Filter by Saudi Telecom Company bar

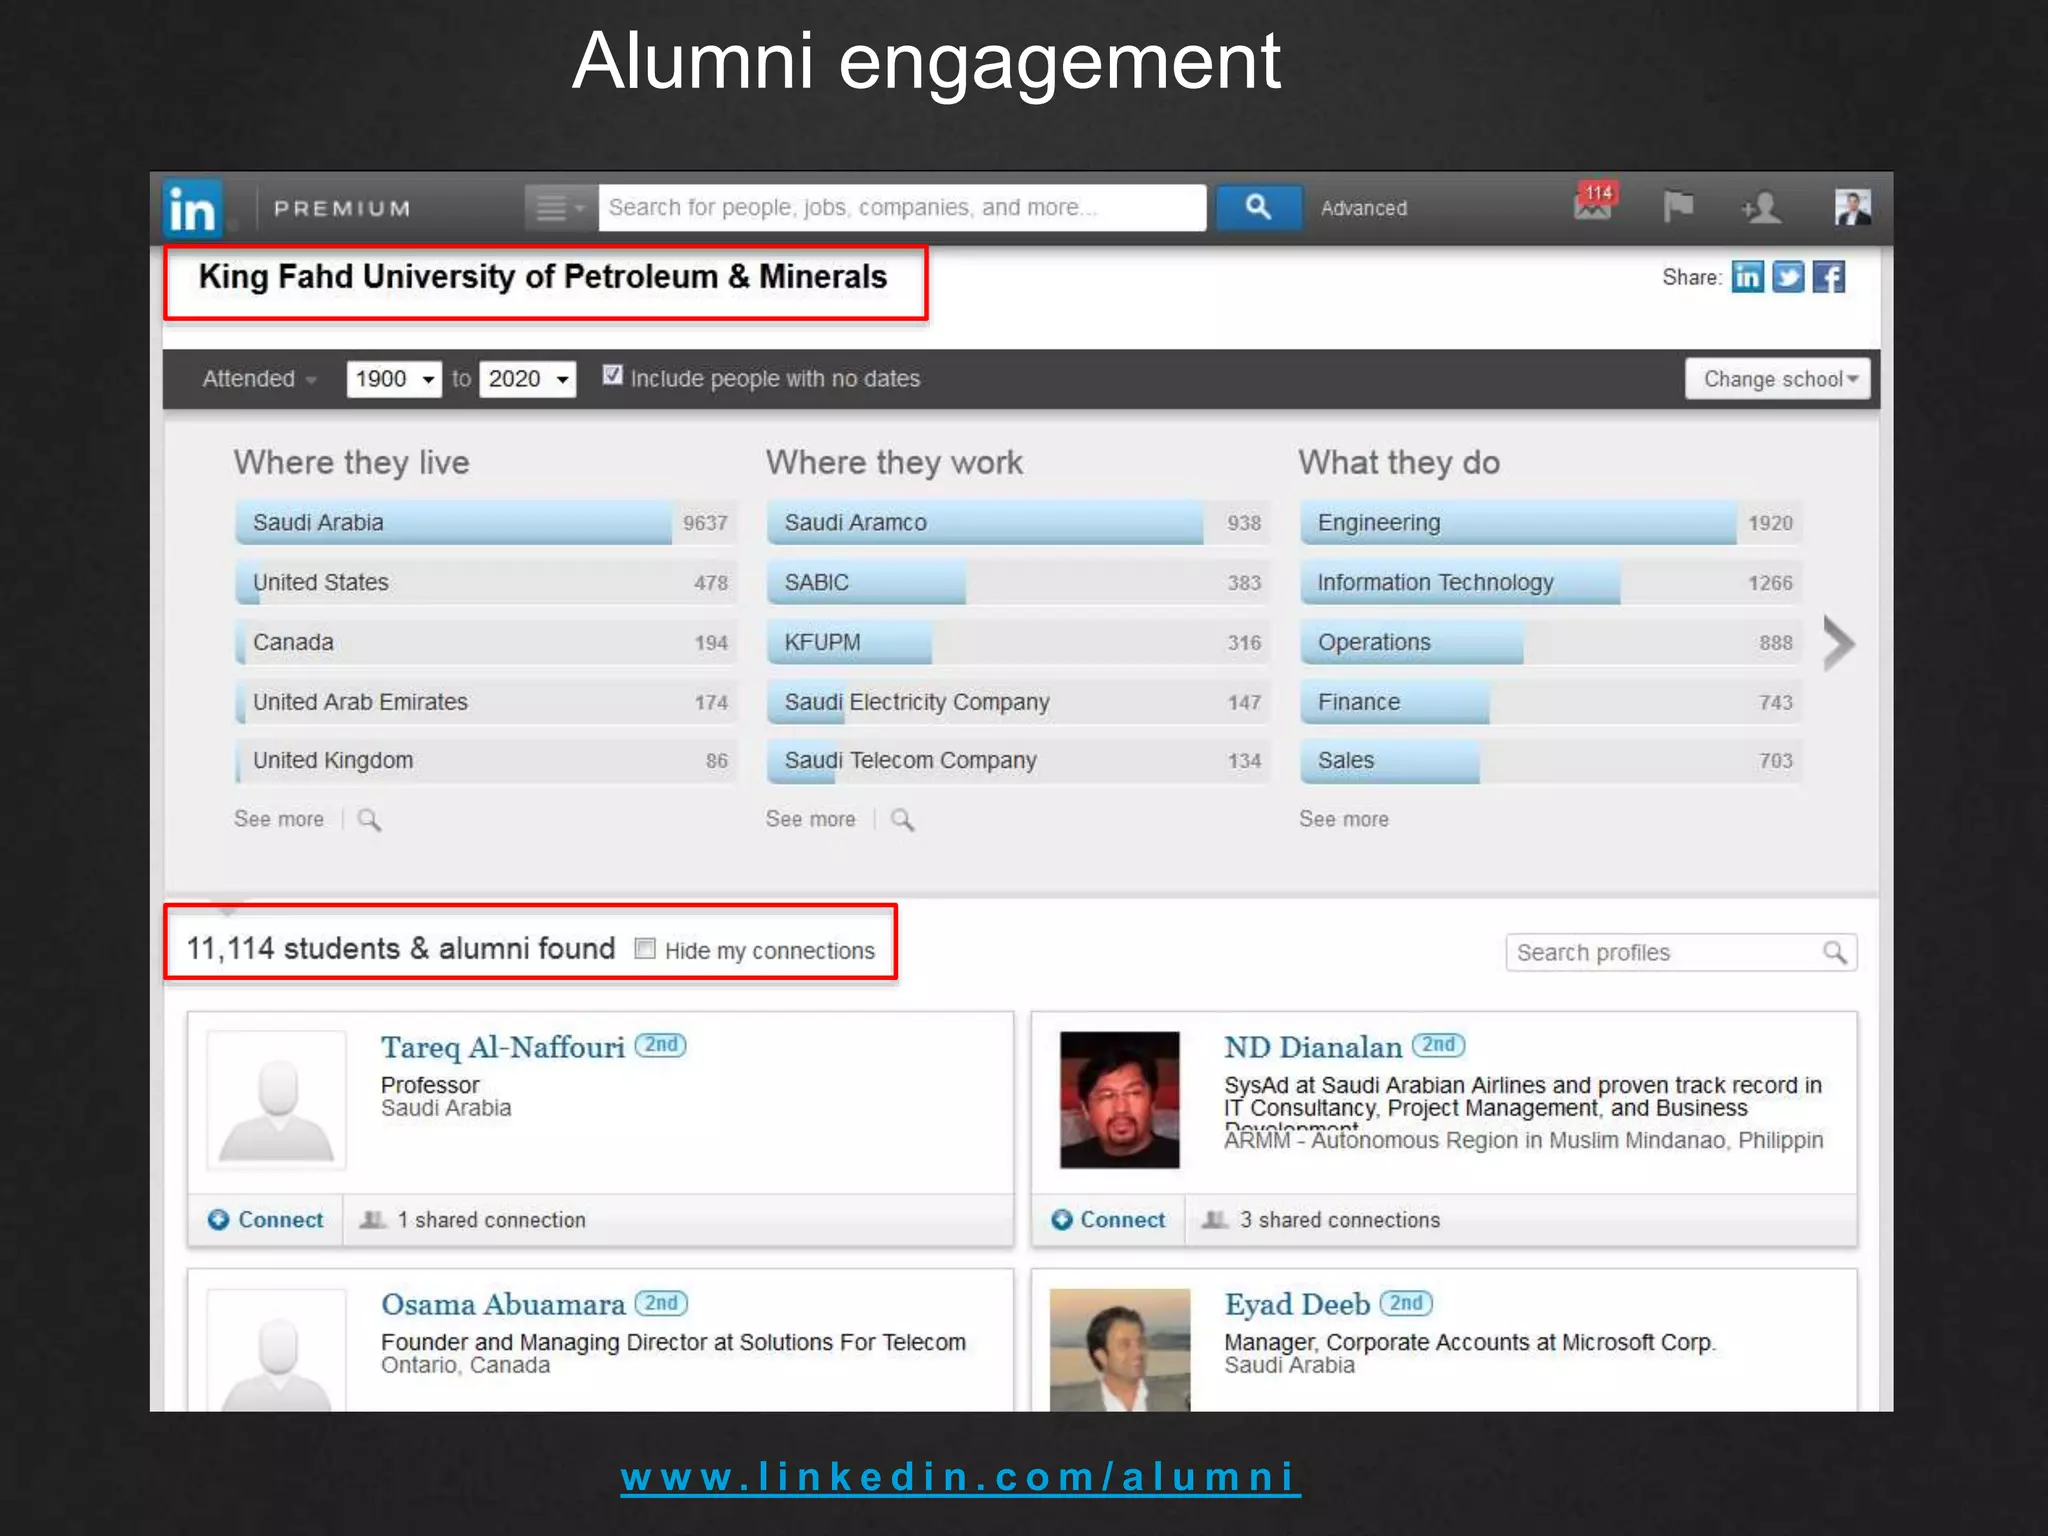click(1019, 760)
